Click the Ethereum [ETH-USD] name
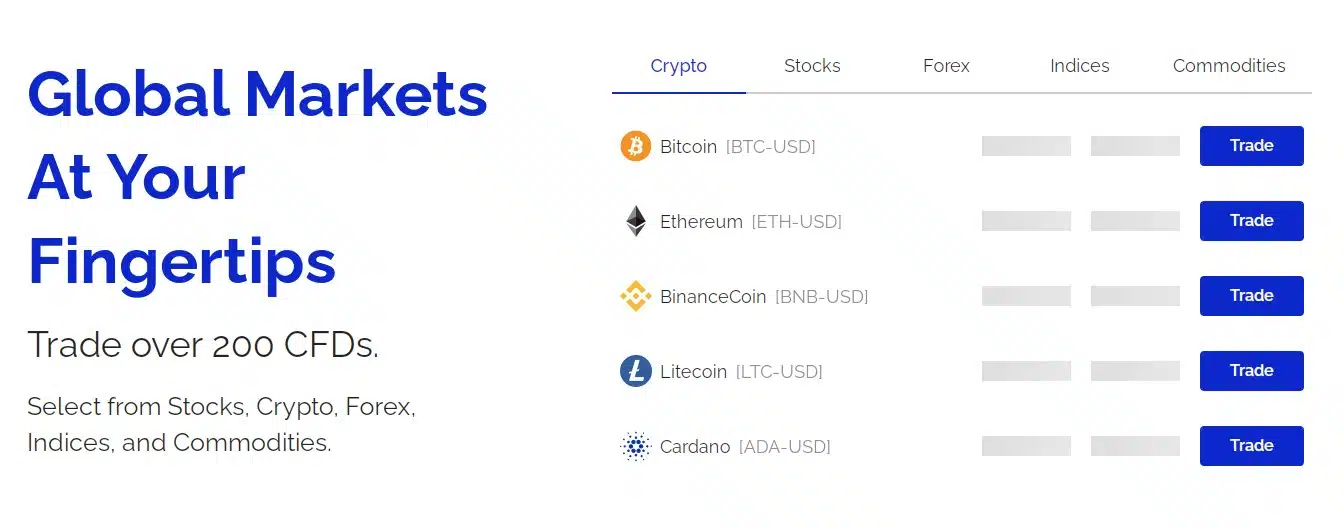 751,222
